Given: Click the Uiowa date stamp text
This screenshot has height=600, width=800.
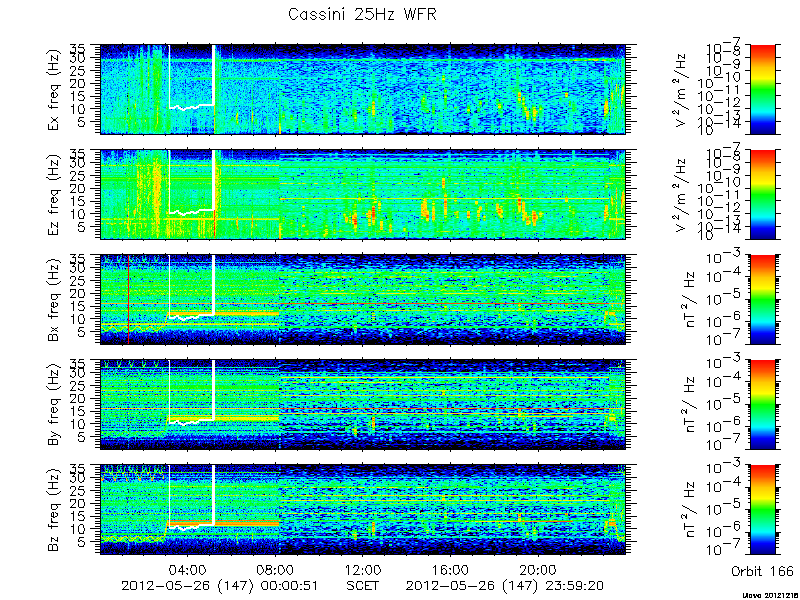Looking at the screenshot, I should point(770,595).
